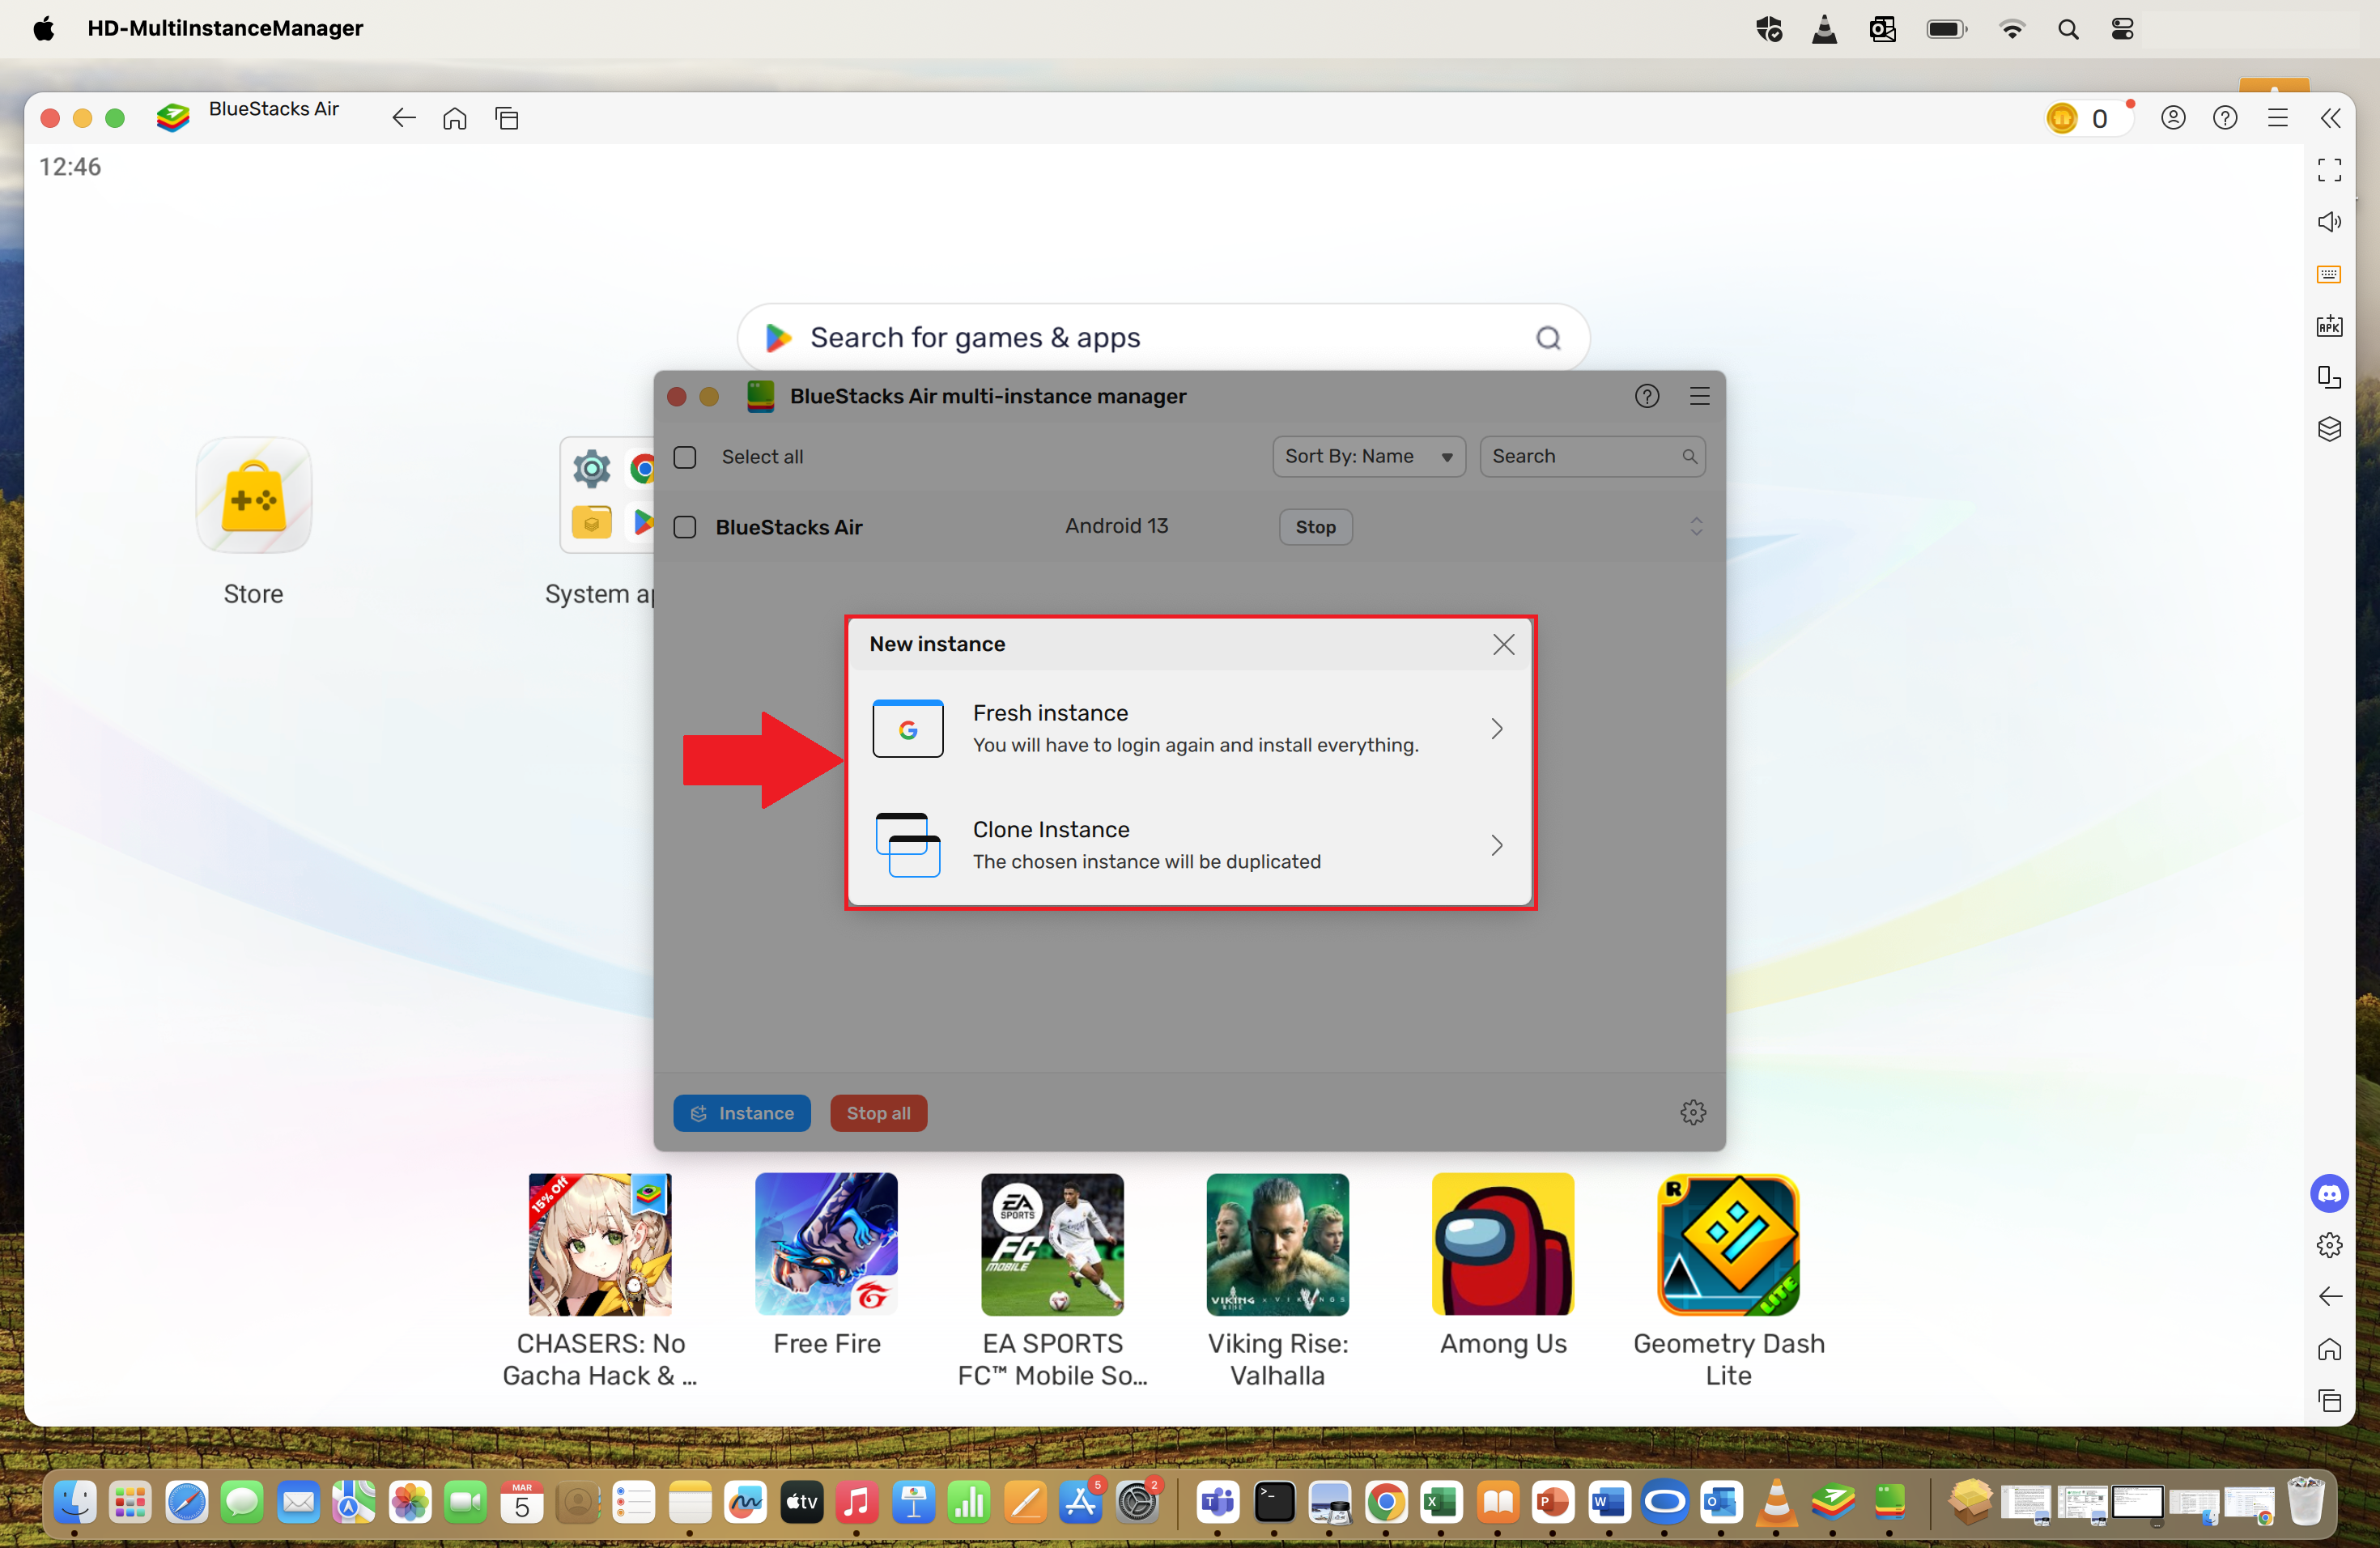The height and width of the screenshot is (1548, 2380).
Task: Open the account profile icon in the title bar
Action: (x=2173, y=117)
